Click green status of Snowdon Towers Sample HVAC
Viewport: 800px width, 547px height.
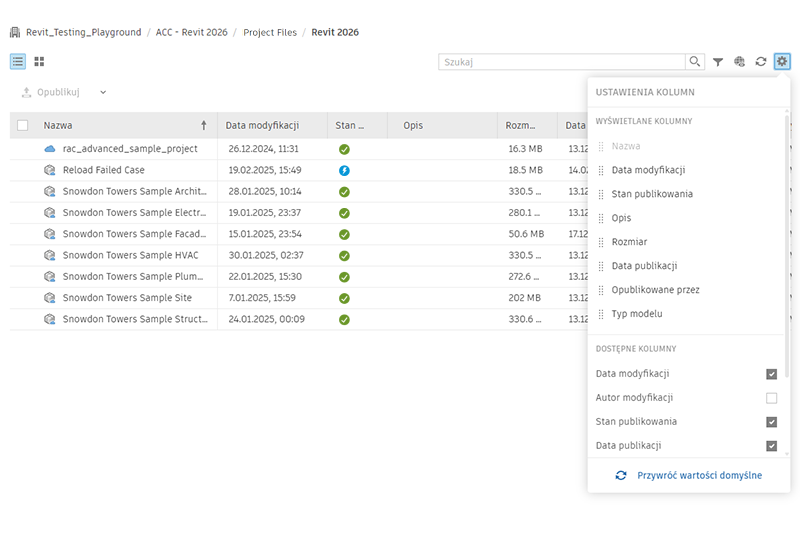click(x=344, y=256)
